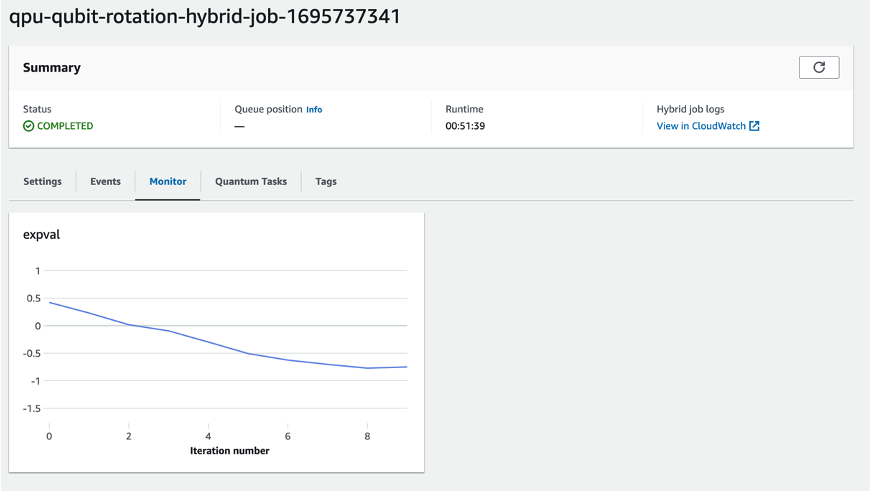Image resolution: width=870 pixels, height=491 pixels.
Task: Click the green COMPLETED status check icon
Action: [28, 126]
